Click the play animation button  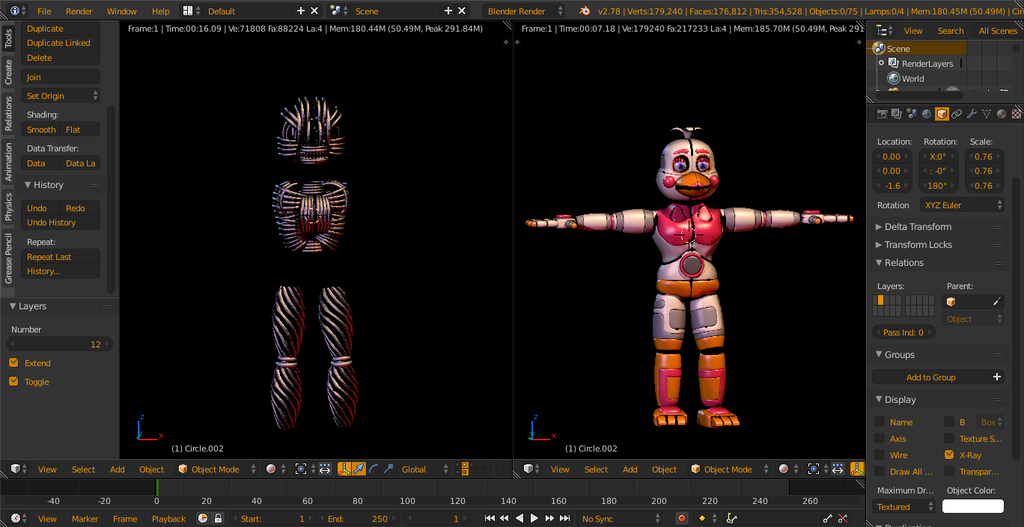click(534, 519)
